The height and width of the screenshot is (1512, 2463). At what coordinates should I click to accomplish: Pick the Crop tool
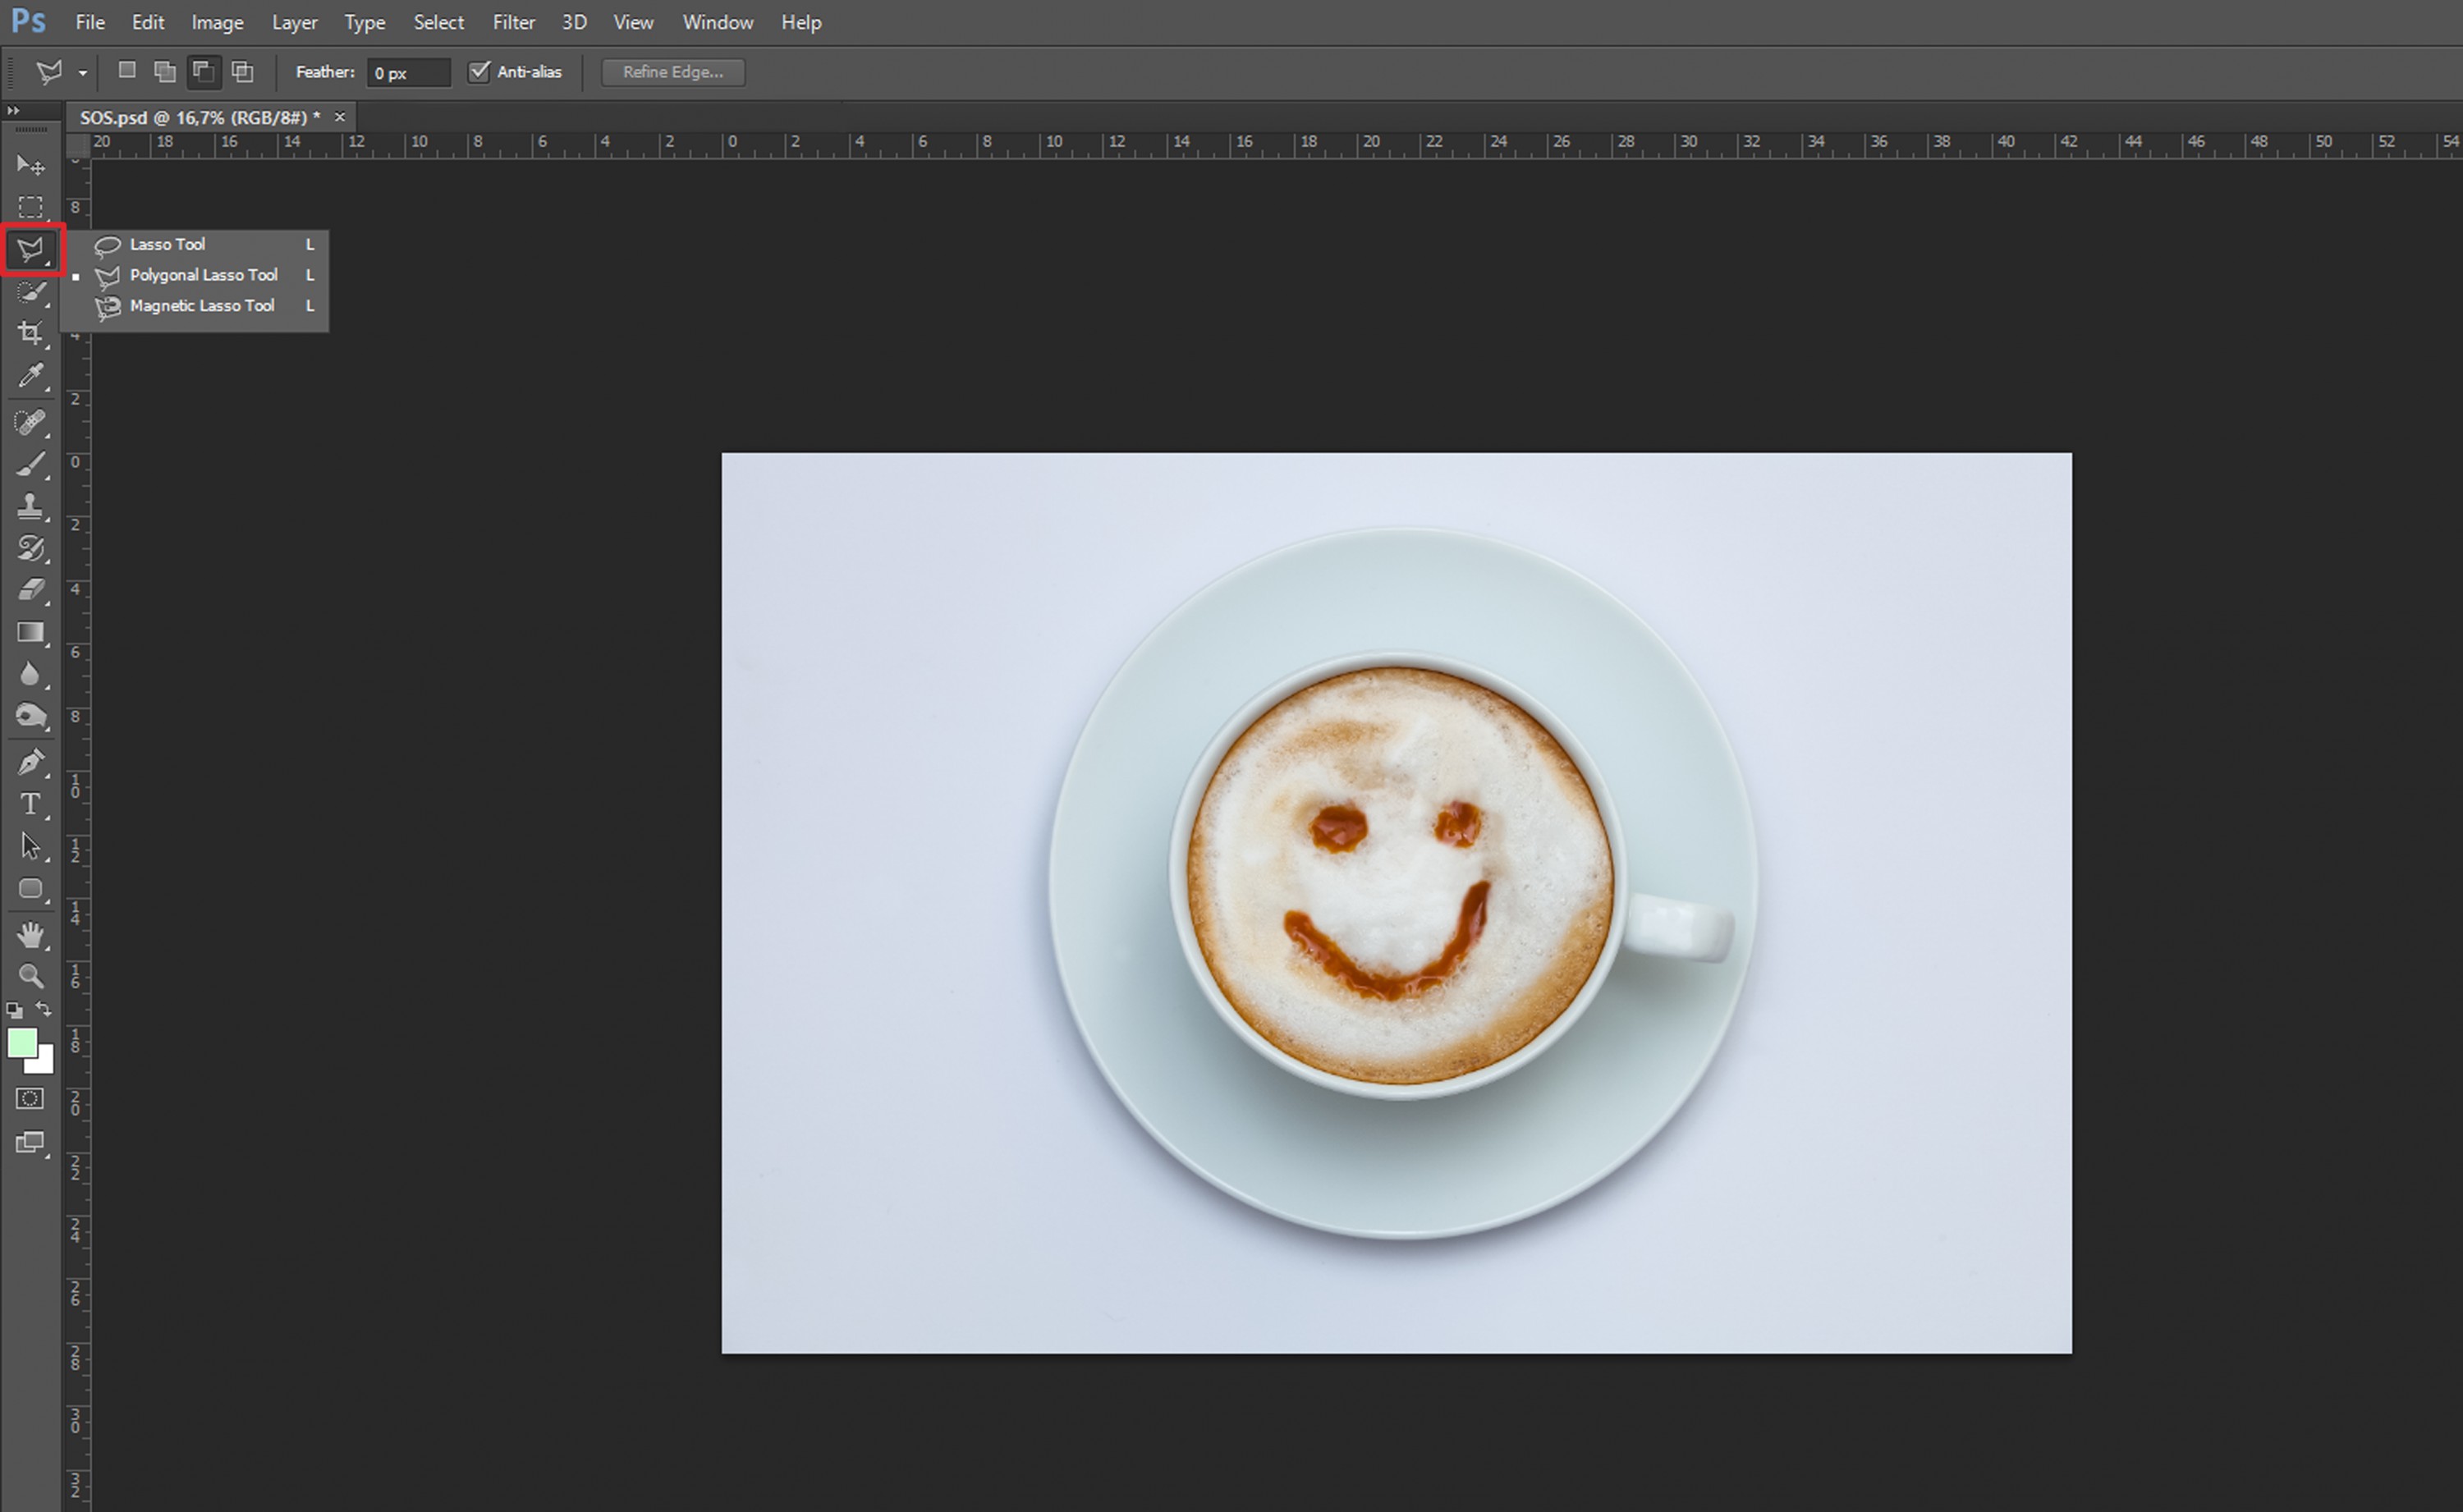tap(30, 333)
